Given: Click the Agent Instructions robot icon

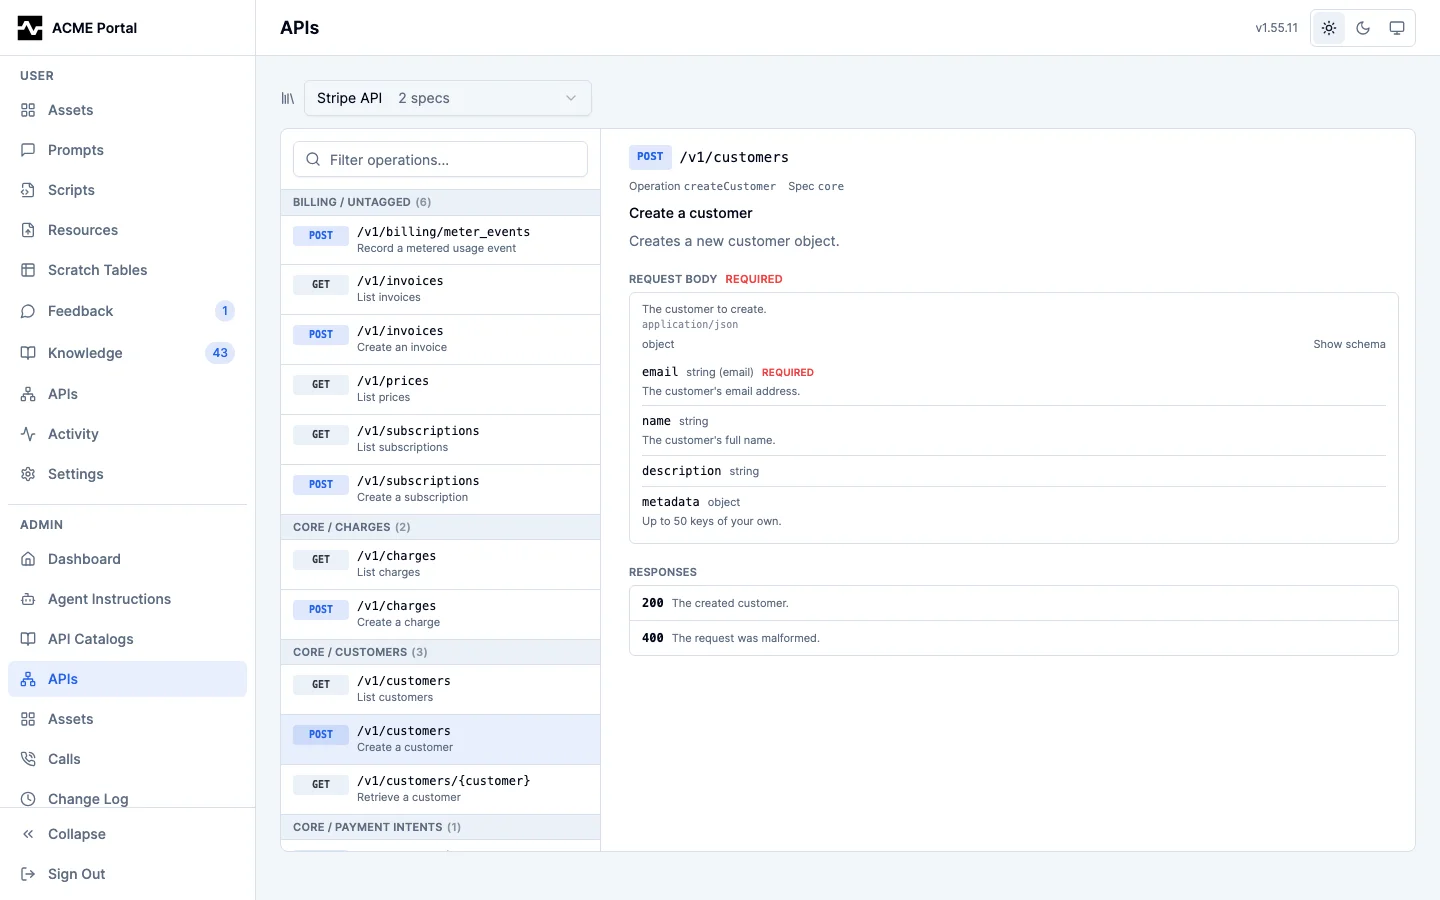Looking at the screenshot, I should pos(28,599).
